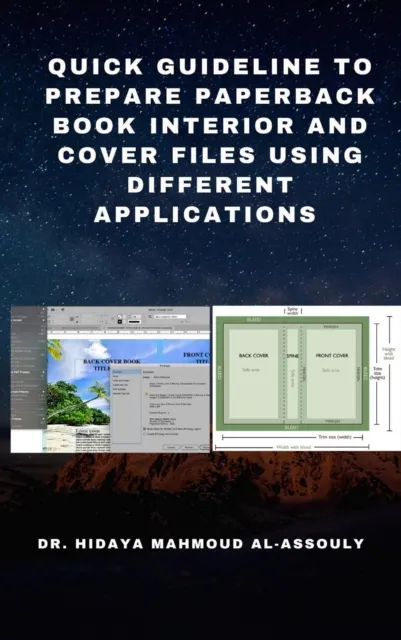
Task: Click the 'SPINE' label in the diagram
Action: click(292, 356)
